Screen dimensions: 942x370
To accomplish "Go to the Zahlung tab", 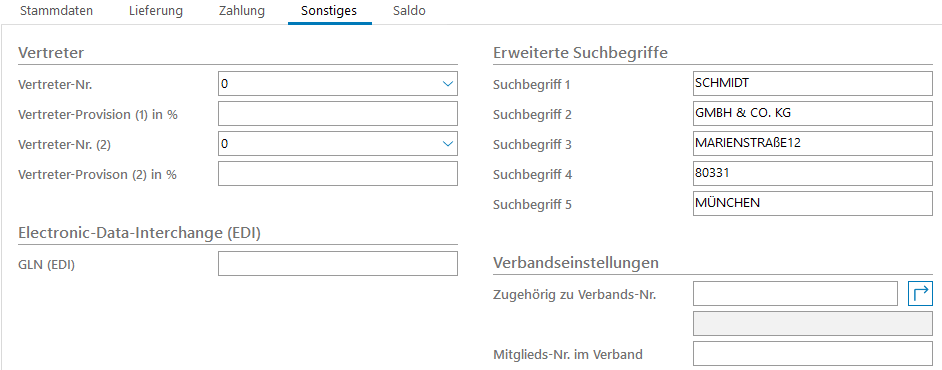I will click(x=242, y=11).
